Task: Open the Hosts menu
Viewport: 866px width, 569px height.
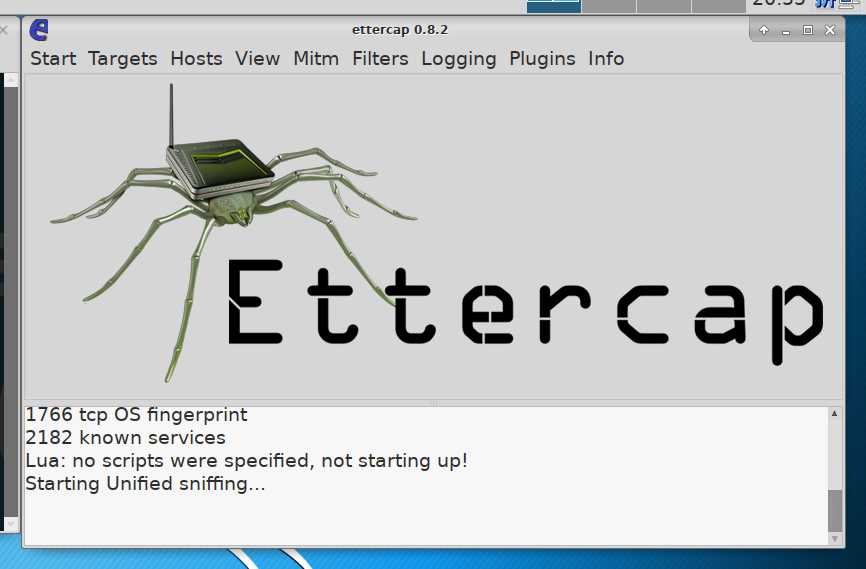Action: pos(196,59)
